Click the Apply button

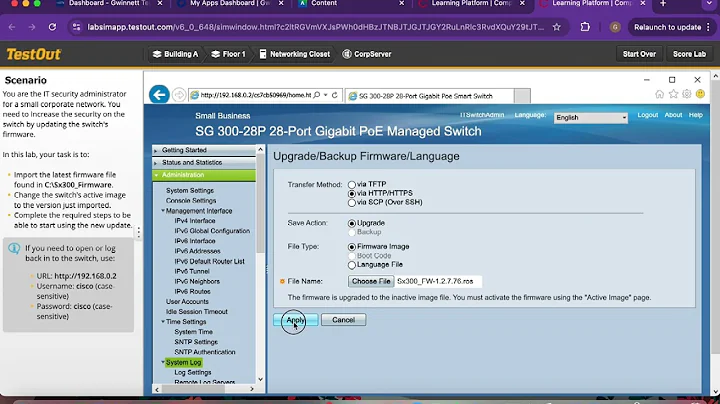point(296,320)
